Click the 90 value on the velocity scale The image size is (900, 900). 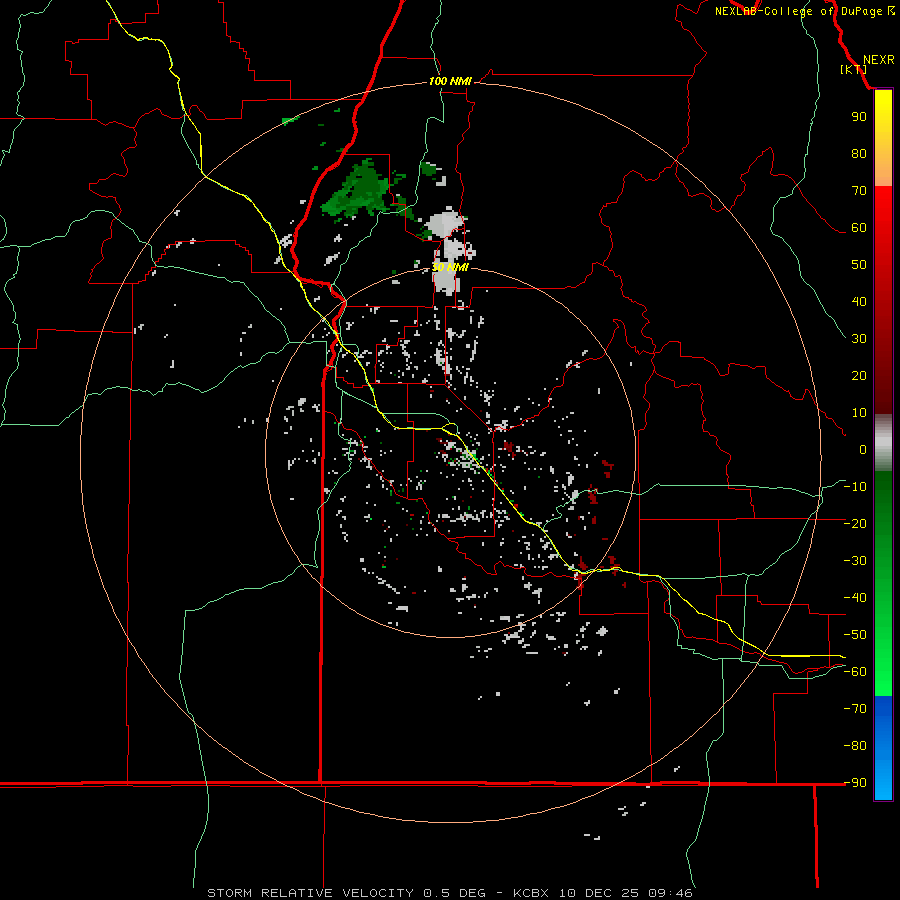pyautogui.click(x=859, y=117)
